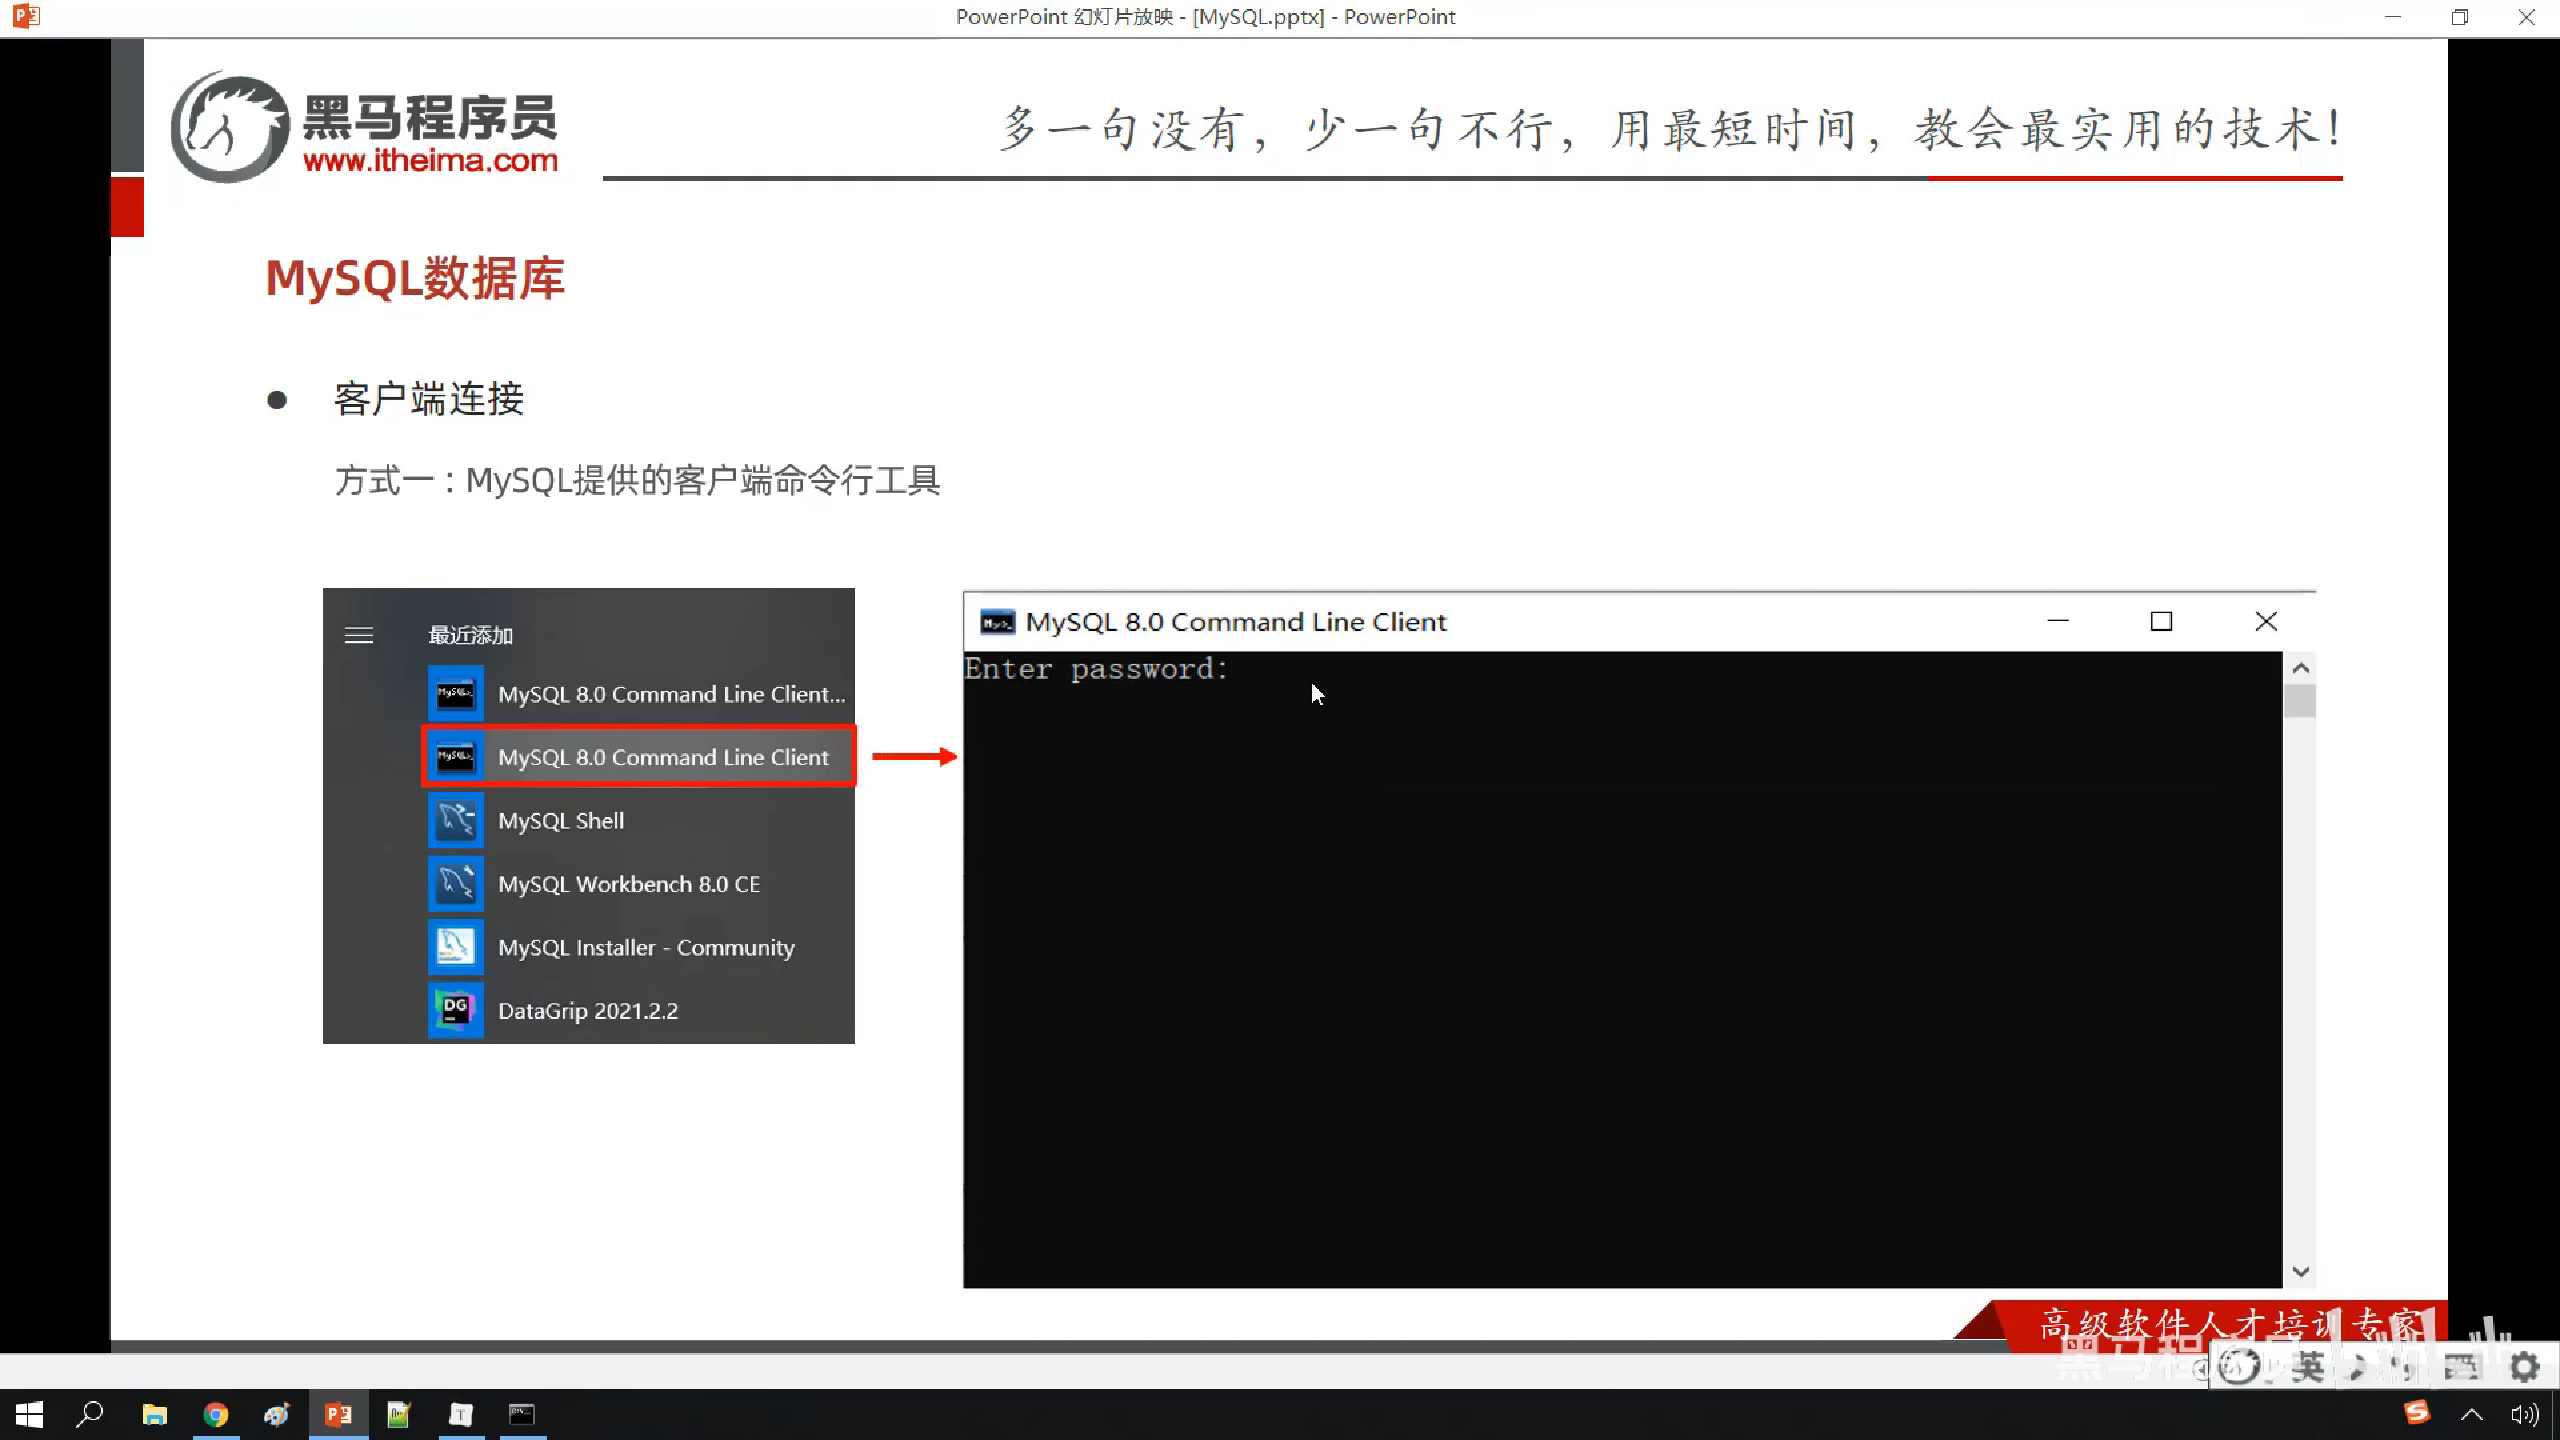Open Google Chrome from the taskbar
Viewport: 2560px width, 1440px height.
point(215,1414)
